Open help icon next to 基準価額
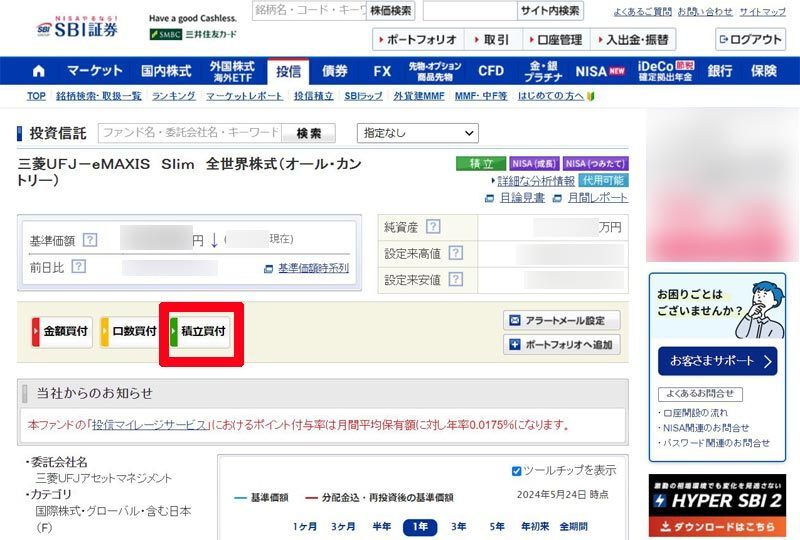The height and width of the screenshot is (540, 800). tap(90, 239)
